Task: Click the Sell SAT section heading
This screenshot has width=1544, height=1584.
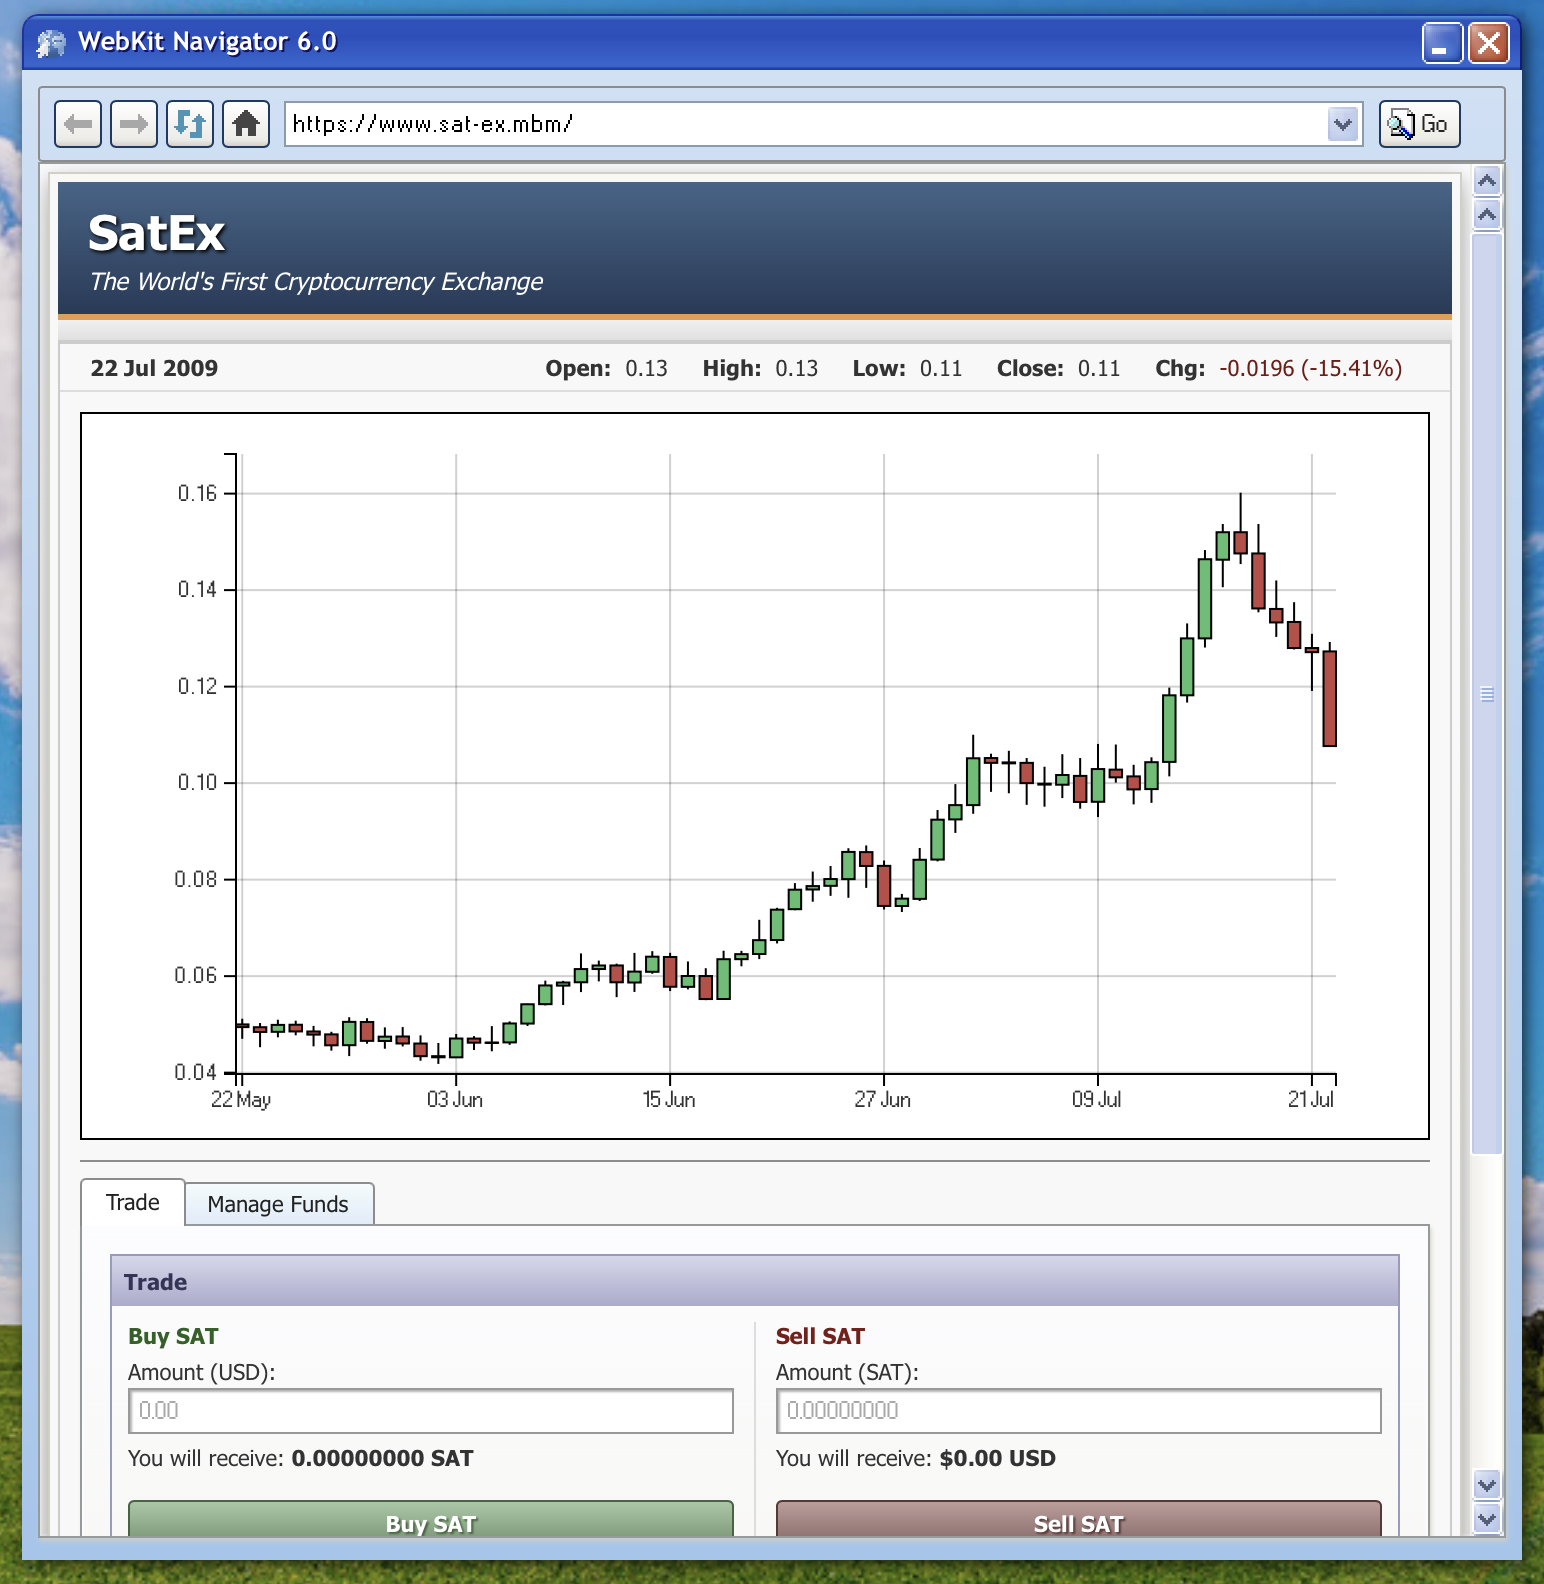Action: pyautogui.click(x=820, y=1336)
